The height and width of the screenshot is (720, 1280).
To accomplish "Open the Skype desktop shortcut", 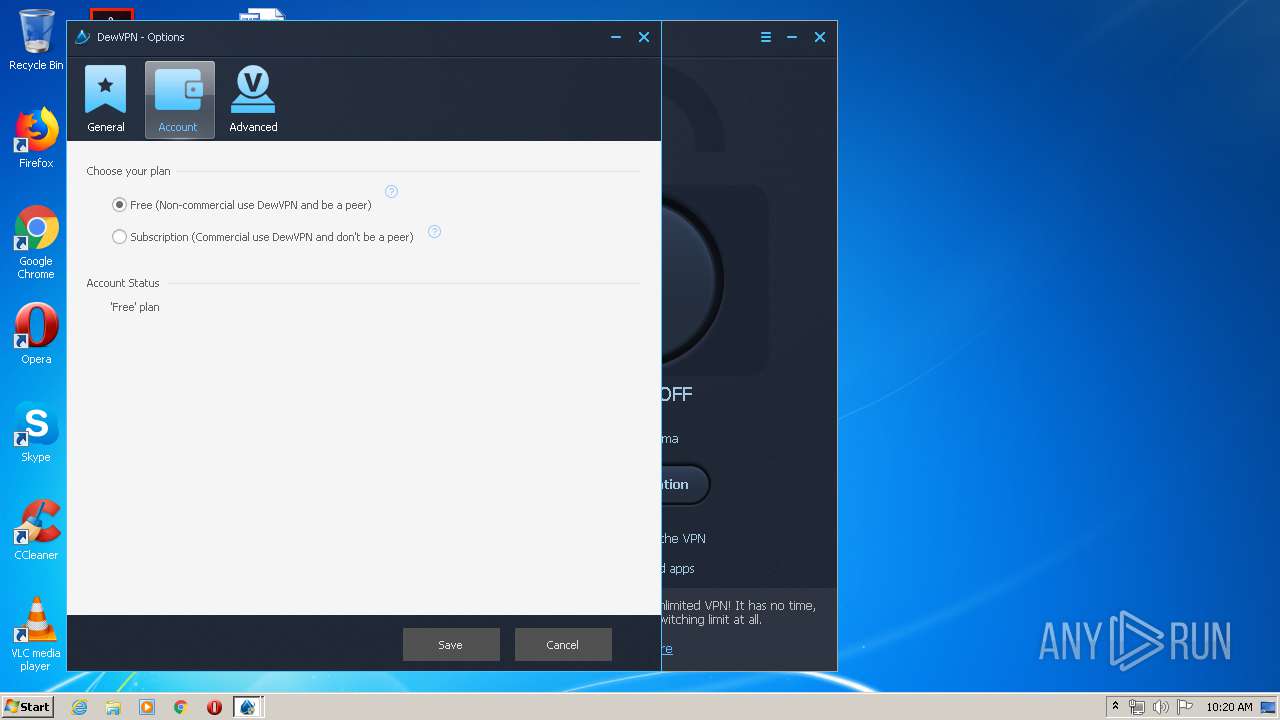I will click(x=36, y=432).
